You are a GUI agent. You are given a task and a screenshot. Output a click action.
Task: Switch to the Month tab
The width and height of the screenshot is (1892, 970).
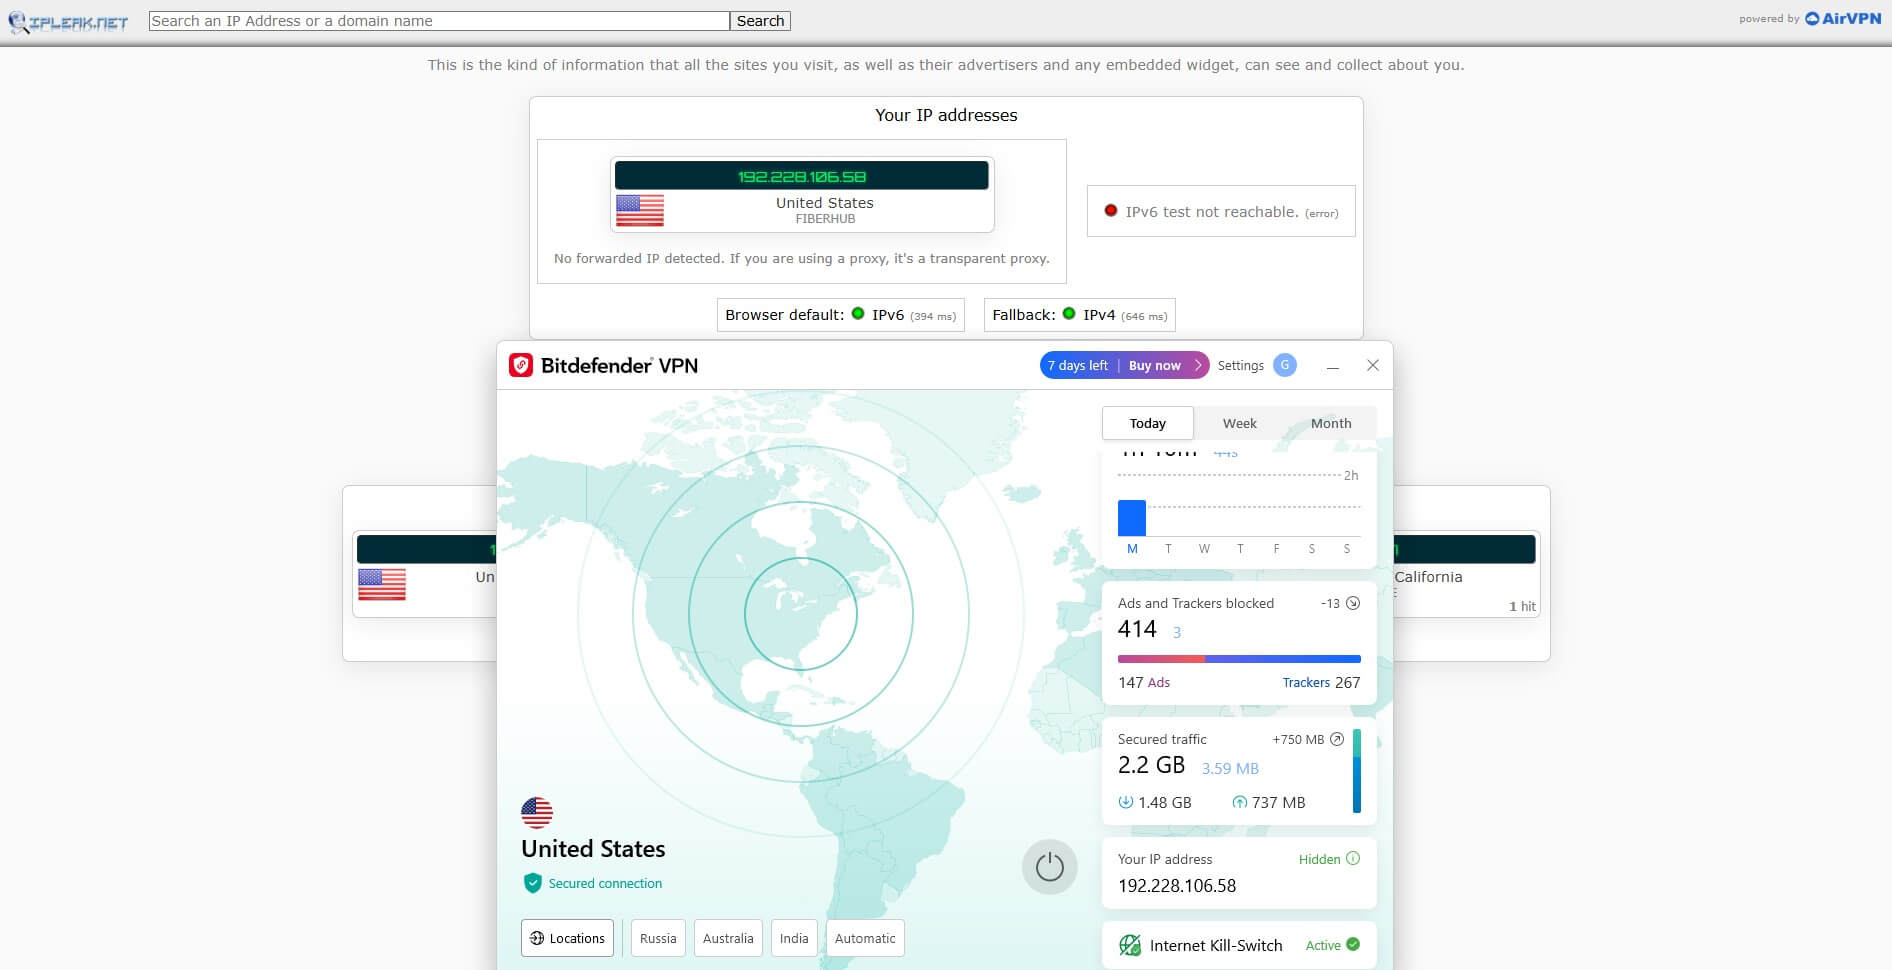pyautogui.click(x=1331, y=423)
